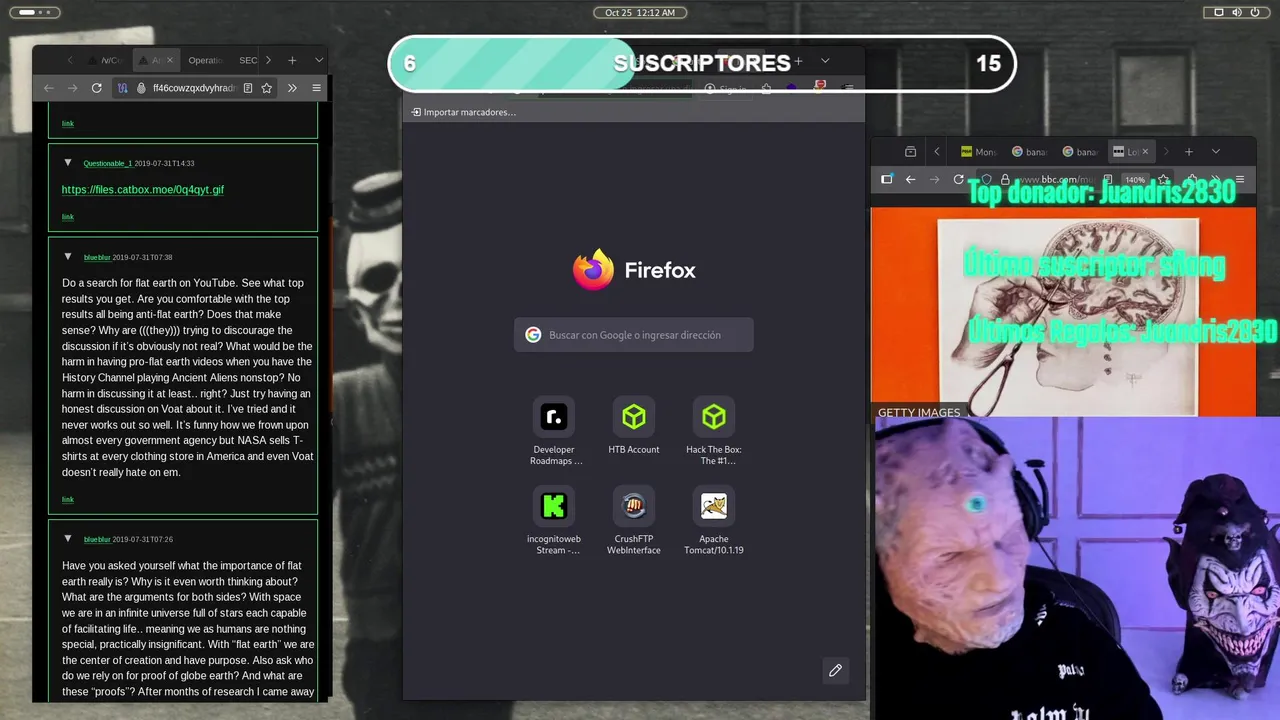Switch to the Operation tab in left browser
The width and height of the screenshot is (1280, 720).
point(204,60)
